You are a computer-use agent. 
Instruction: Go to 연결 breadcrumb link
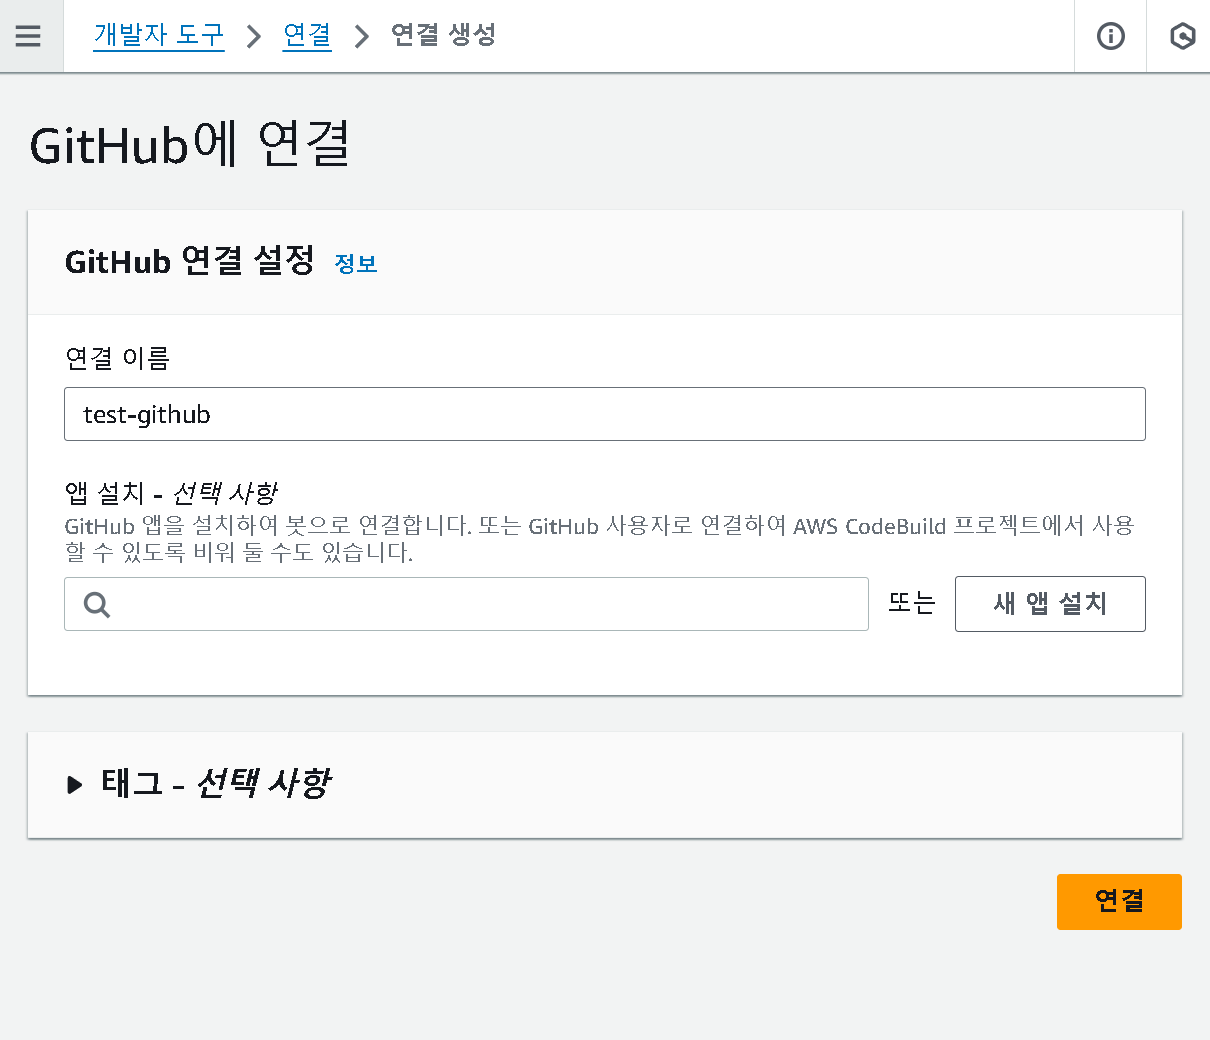point(307,35)
